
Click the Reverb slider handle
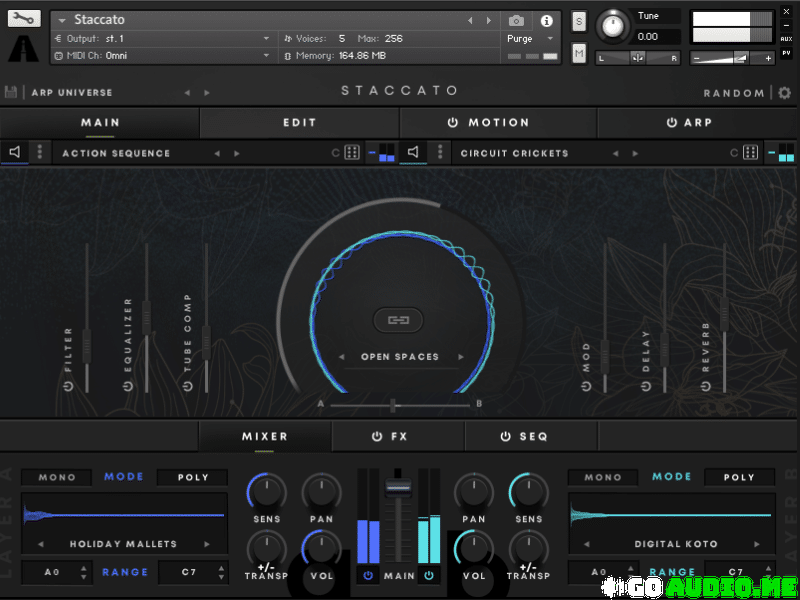pos(724,314)
